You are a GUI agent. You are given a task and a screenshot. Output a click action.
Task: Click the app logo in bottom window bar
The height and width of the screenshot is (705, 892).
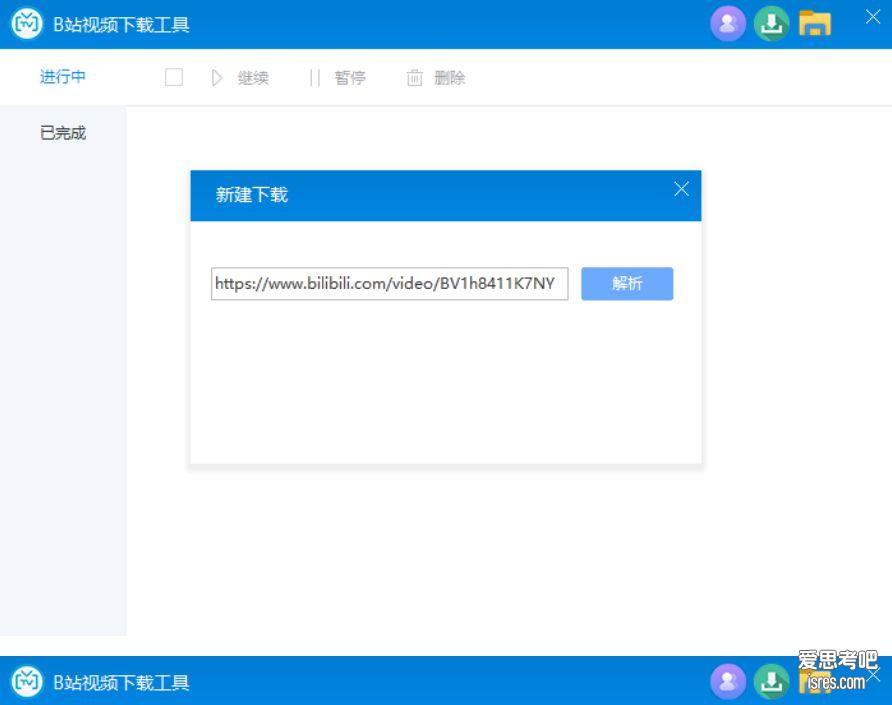click(x=27, y=681)
